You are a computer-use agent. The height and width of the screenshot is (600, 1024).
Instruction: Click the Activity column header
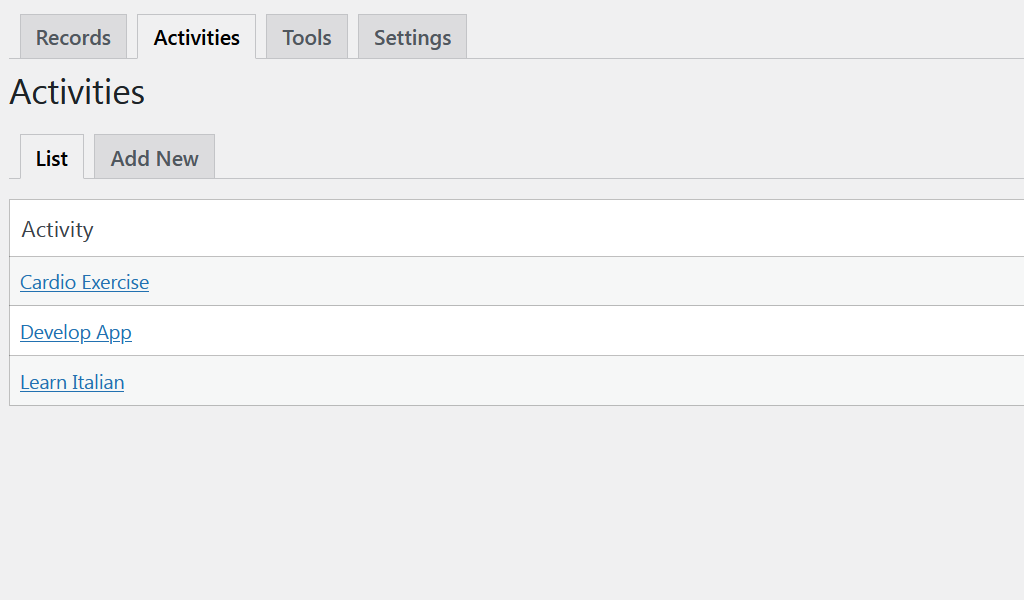coord(57,229)
